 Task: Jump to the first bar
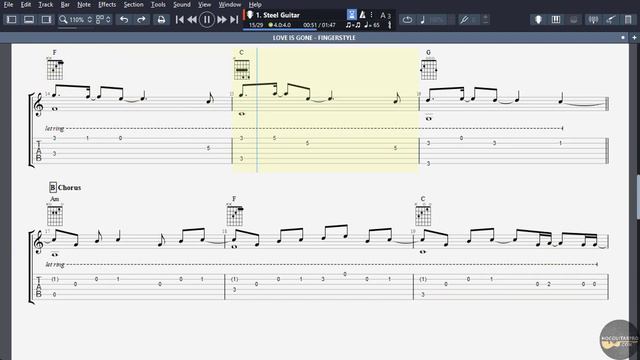click(x=180, y=20)
